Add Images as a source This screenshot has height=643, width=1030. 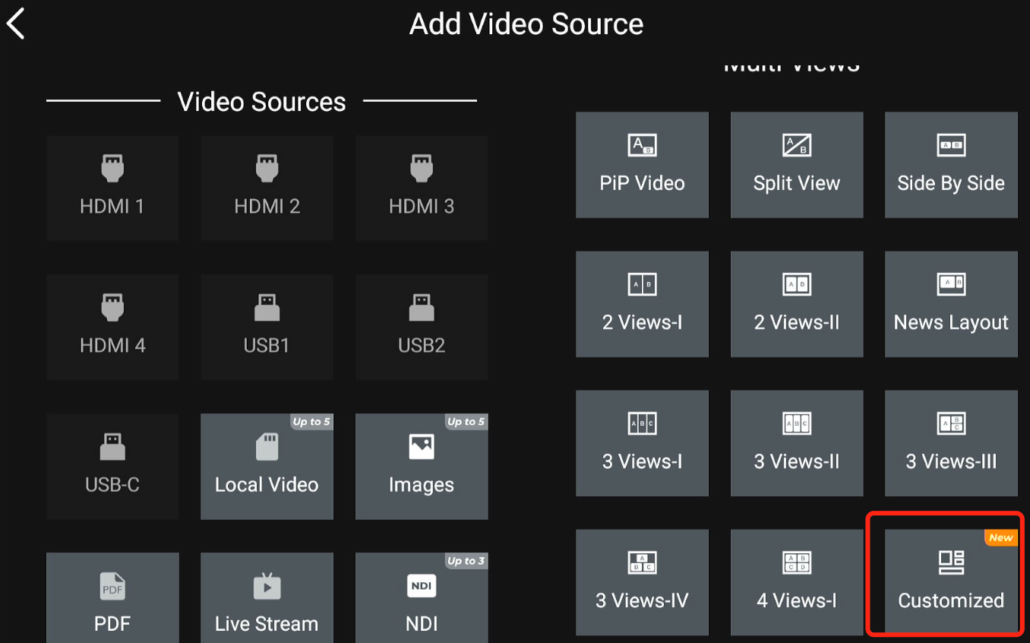click(421, 466)
